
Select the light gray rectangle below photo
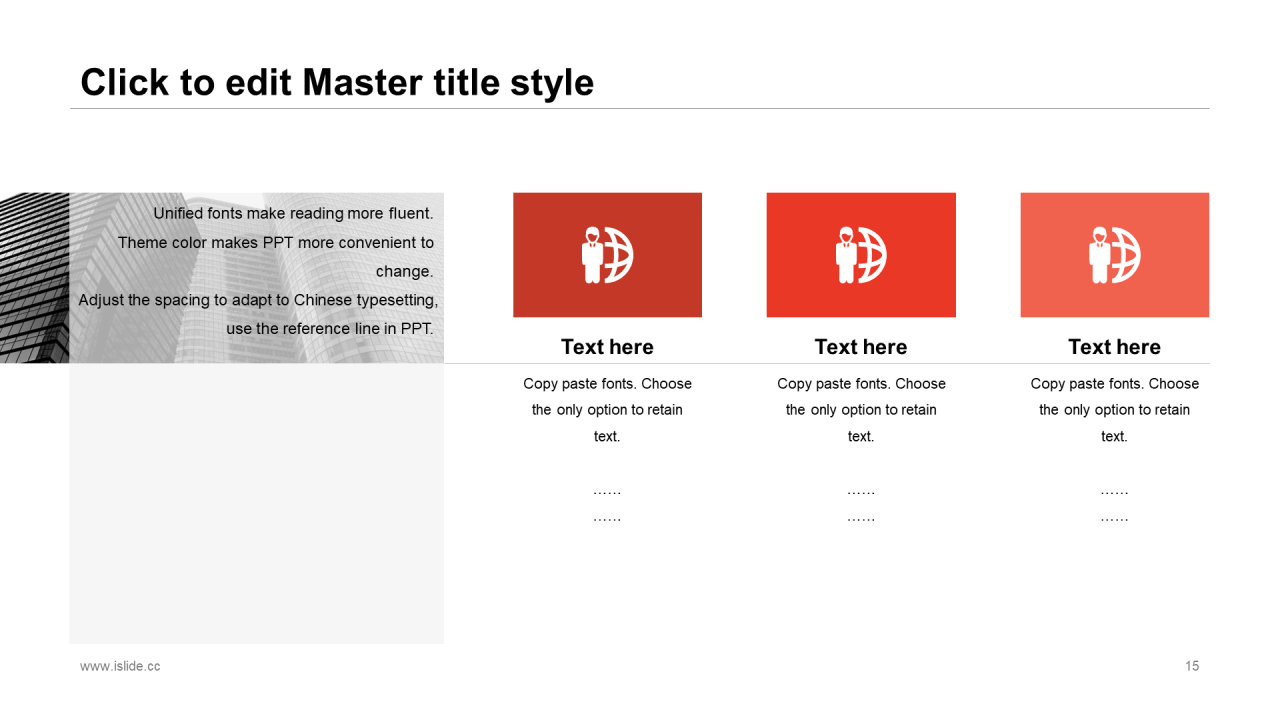256,503
